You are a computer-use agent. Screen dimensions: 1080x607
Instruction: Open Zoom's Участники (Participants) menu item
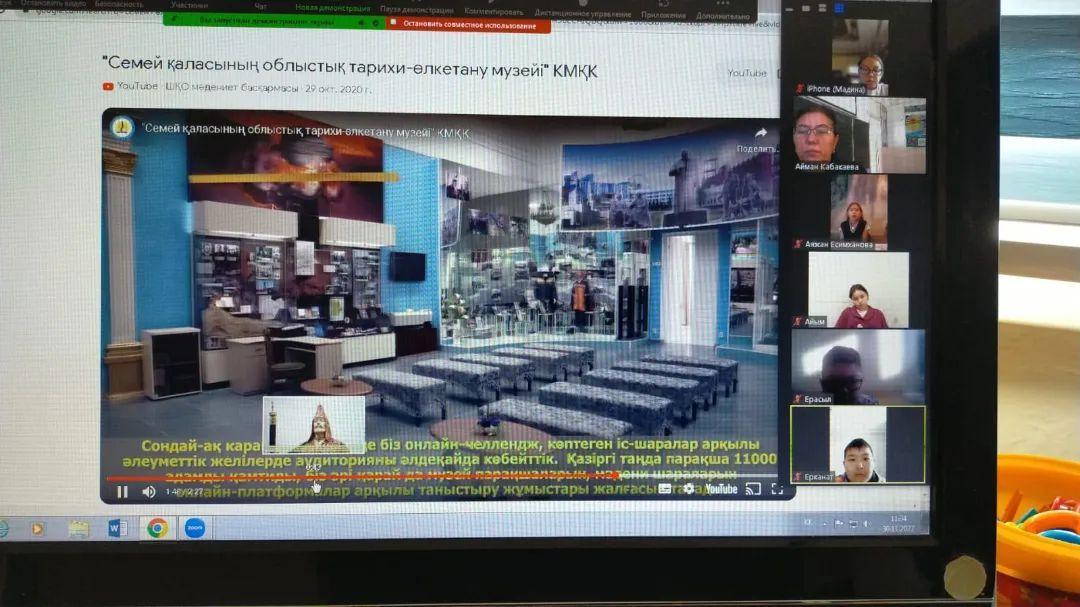(x=189, y=6)
